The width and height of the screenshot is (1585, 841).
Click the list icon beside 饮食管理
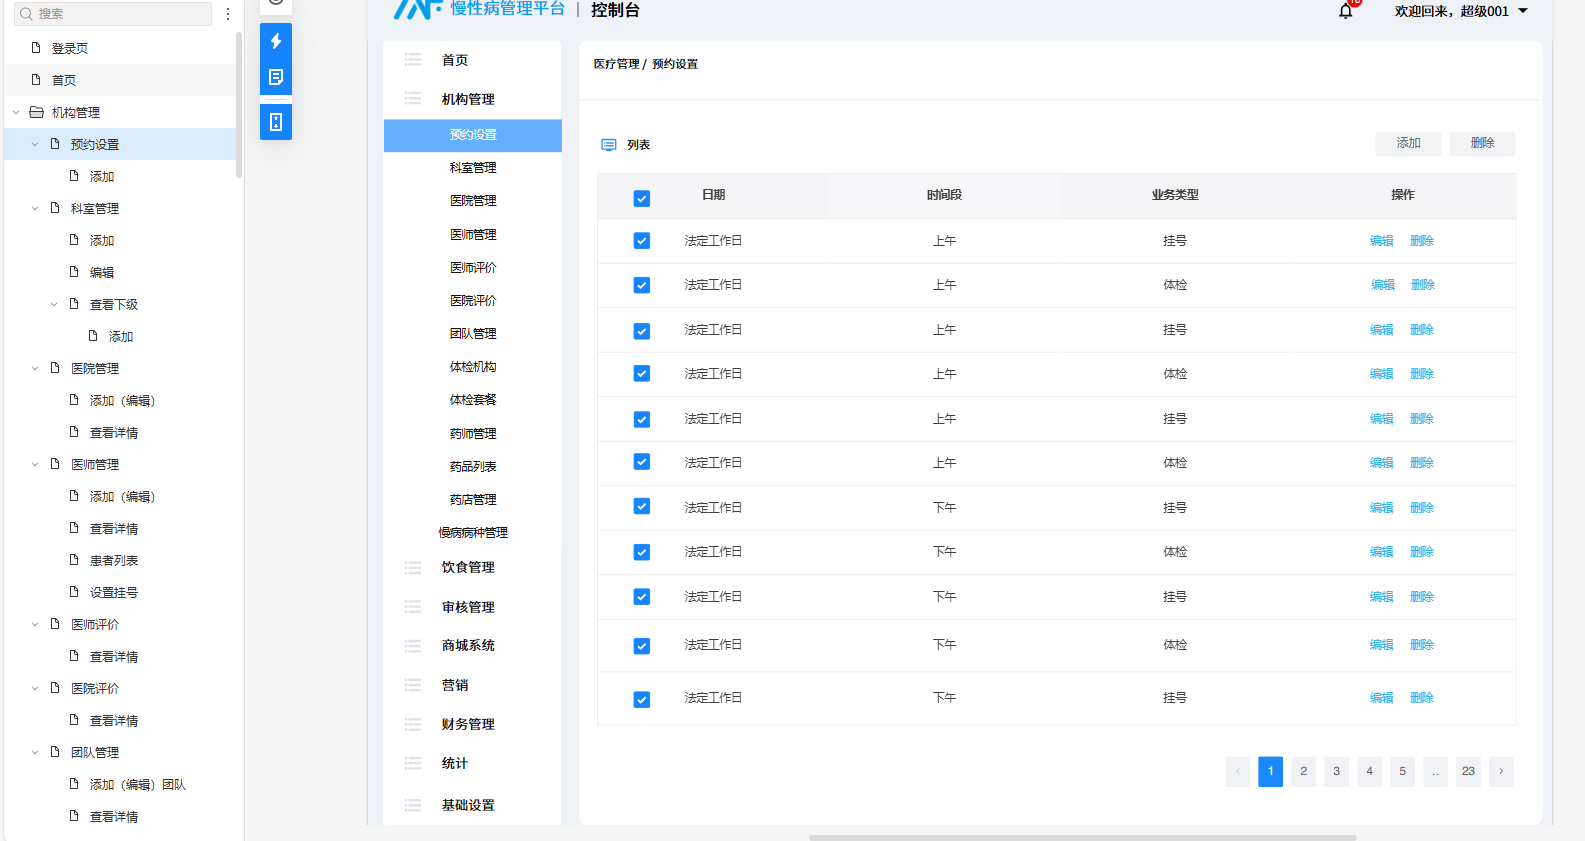[x=412, y=567]
